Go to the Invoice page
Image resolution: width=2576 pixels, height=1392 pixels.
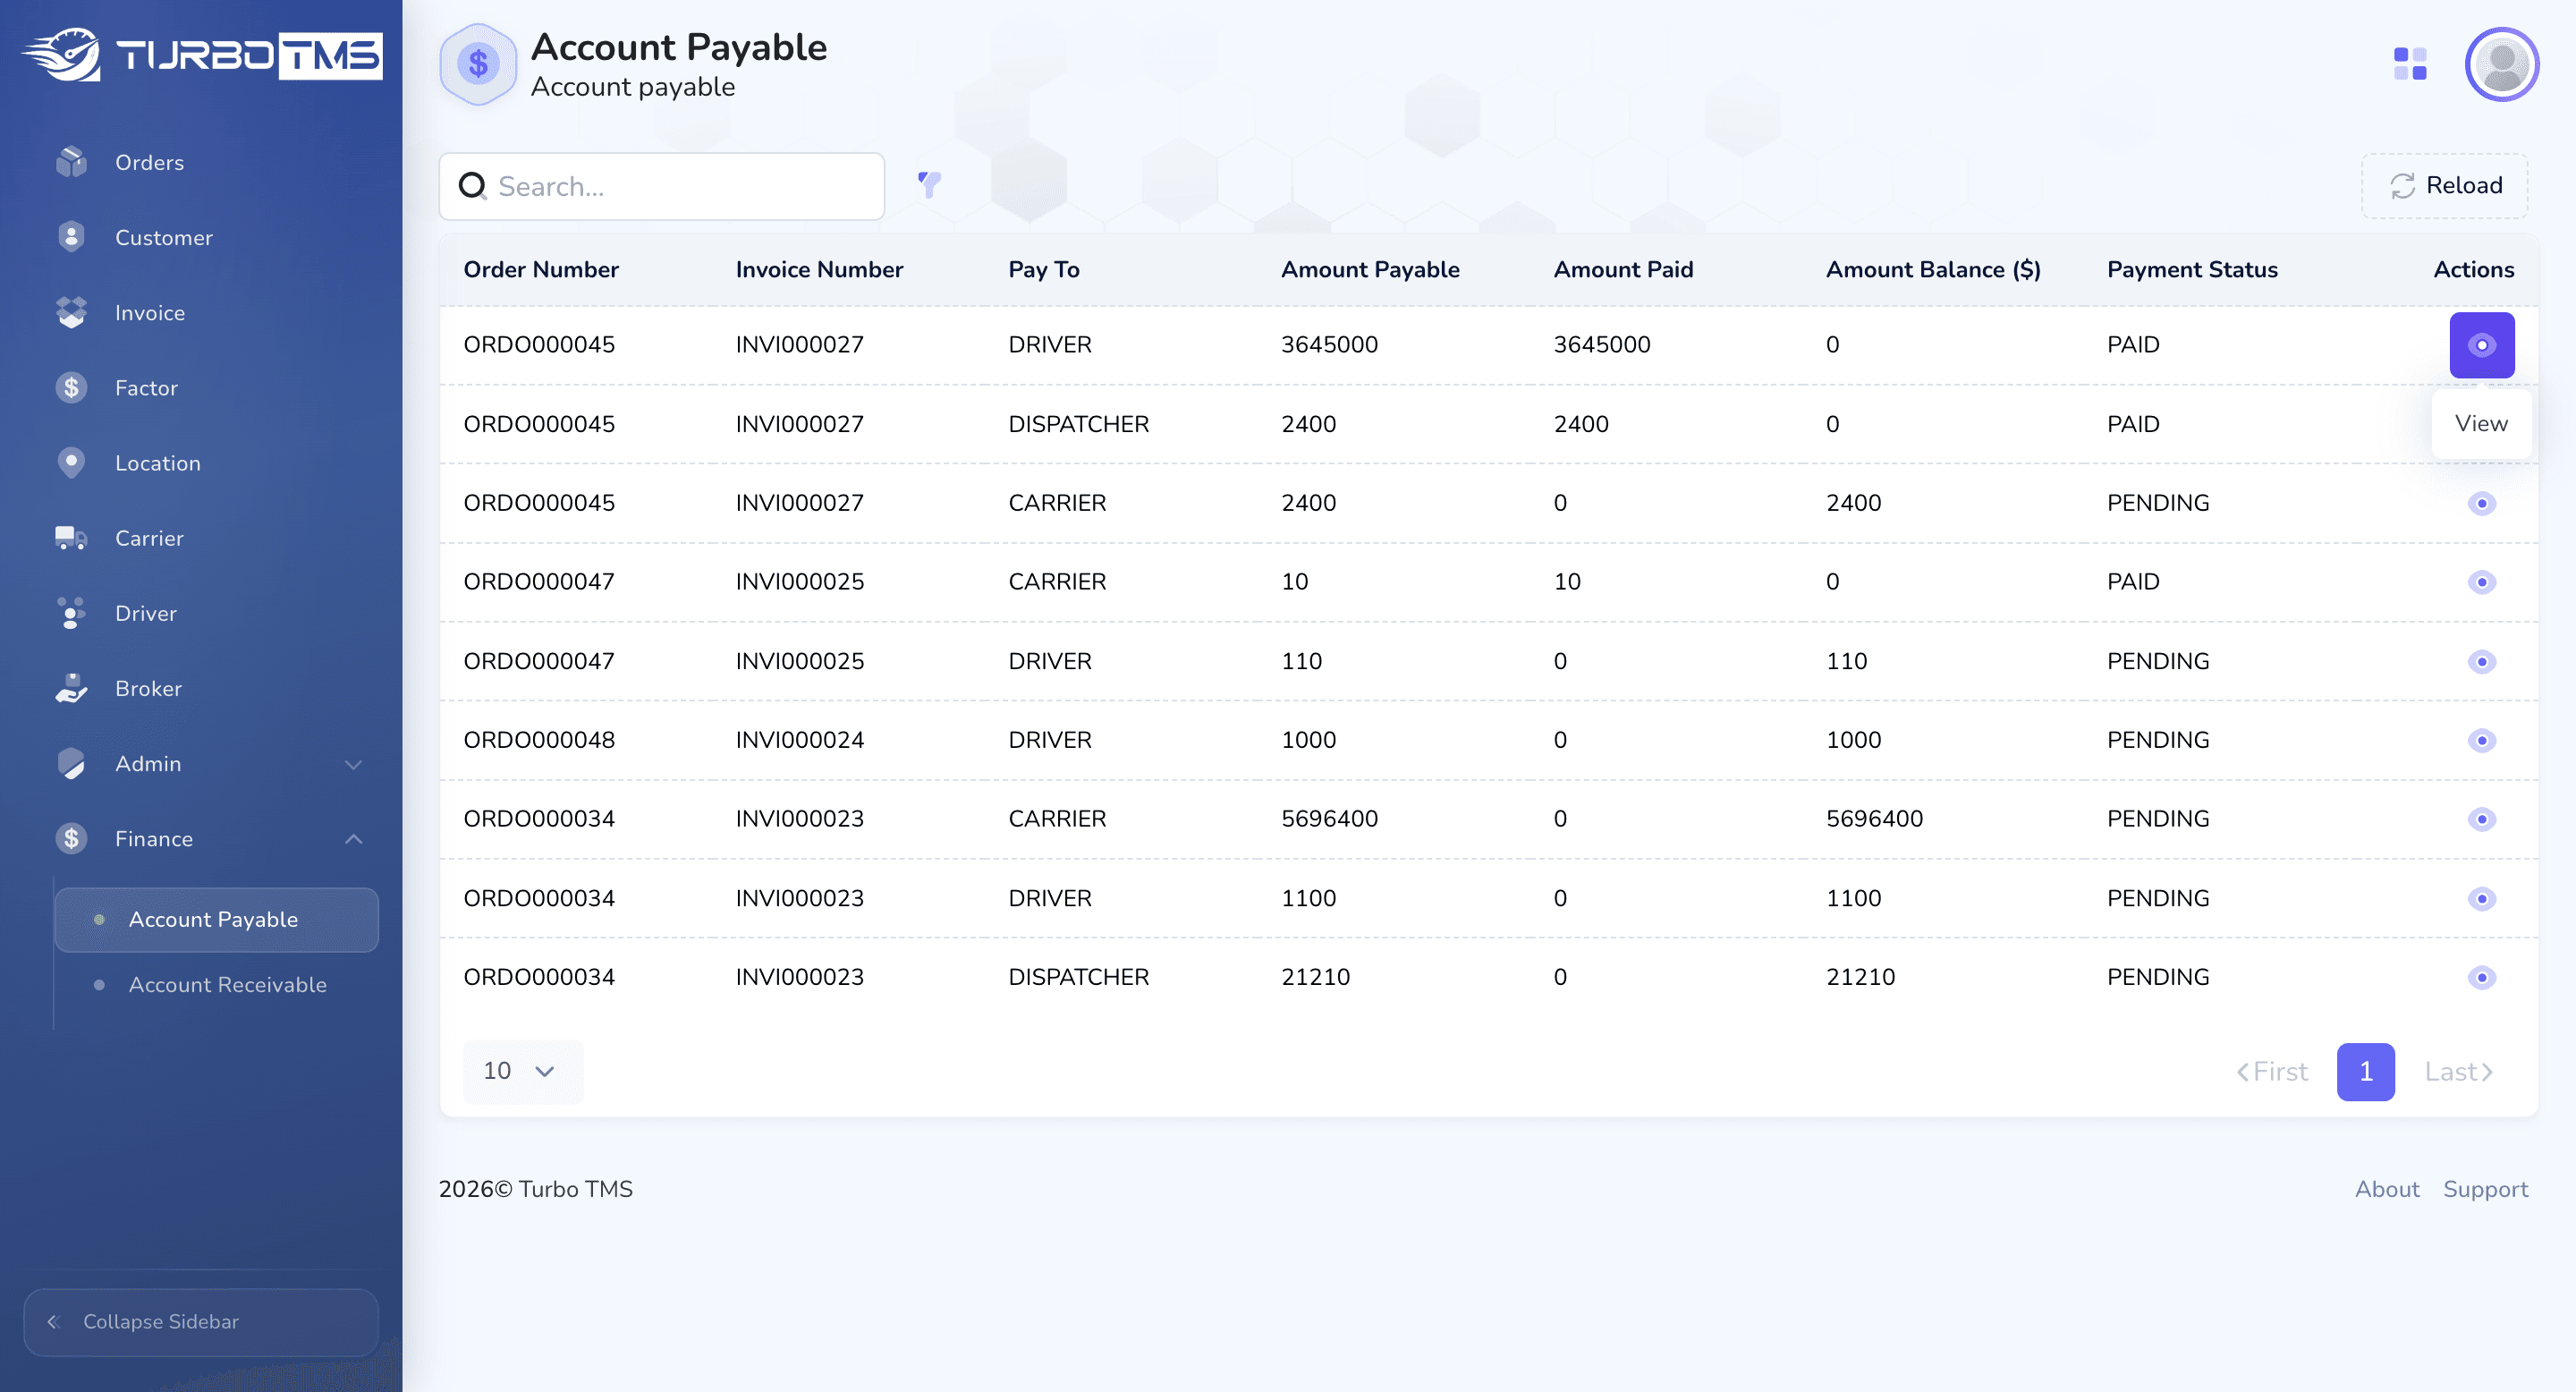pos(149,313)
